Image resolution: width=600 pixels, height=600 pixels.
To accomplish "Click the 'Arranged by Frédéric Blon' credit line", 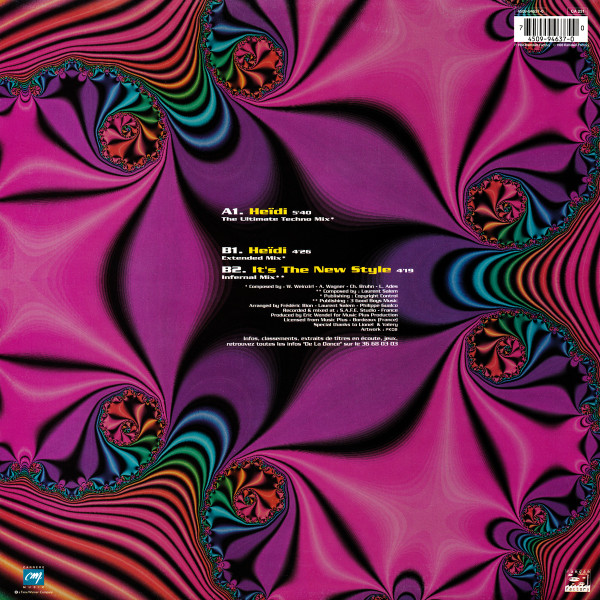I will coord(323,306).
